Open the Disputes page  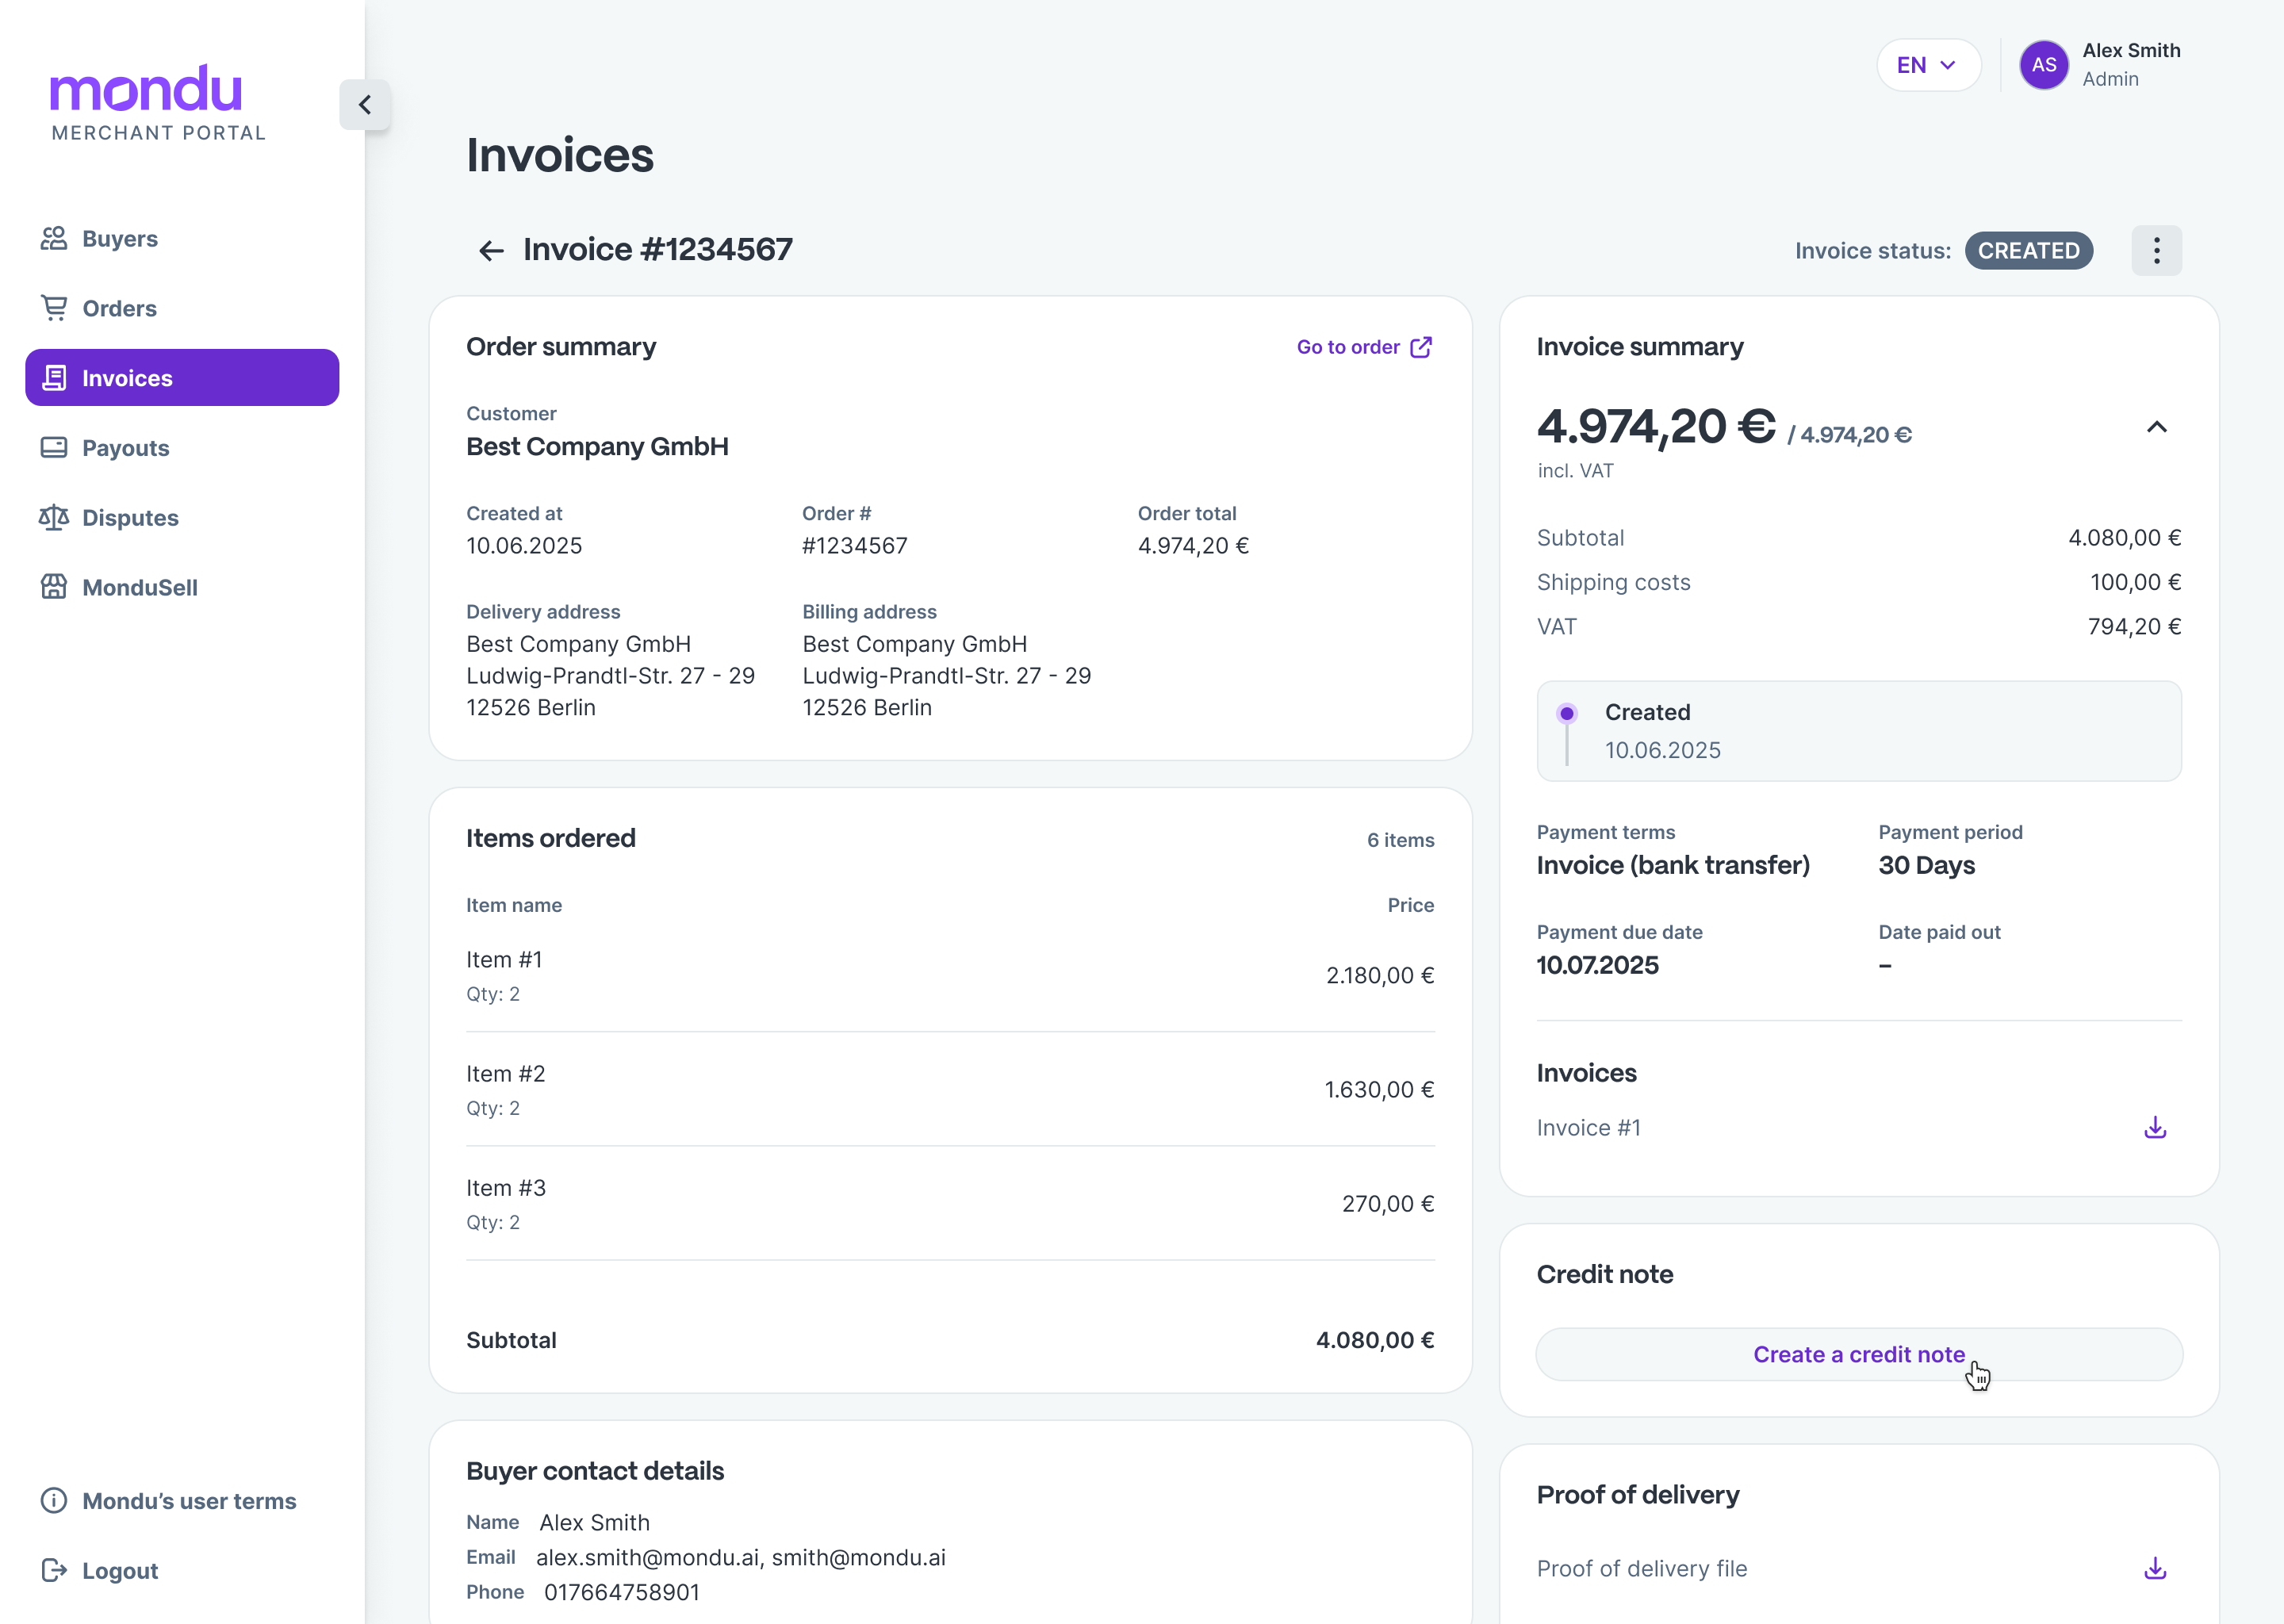tap(130, 518)
